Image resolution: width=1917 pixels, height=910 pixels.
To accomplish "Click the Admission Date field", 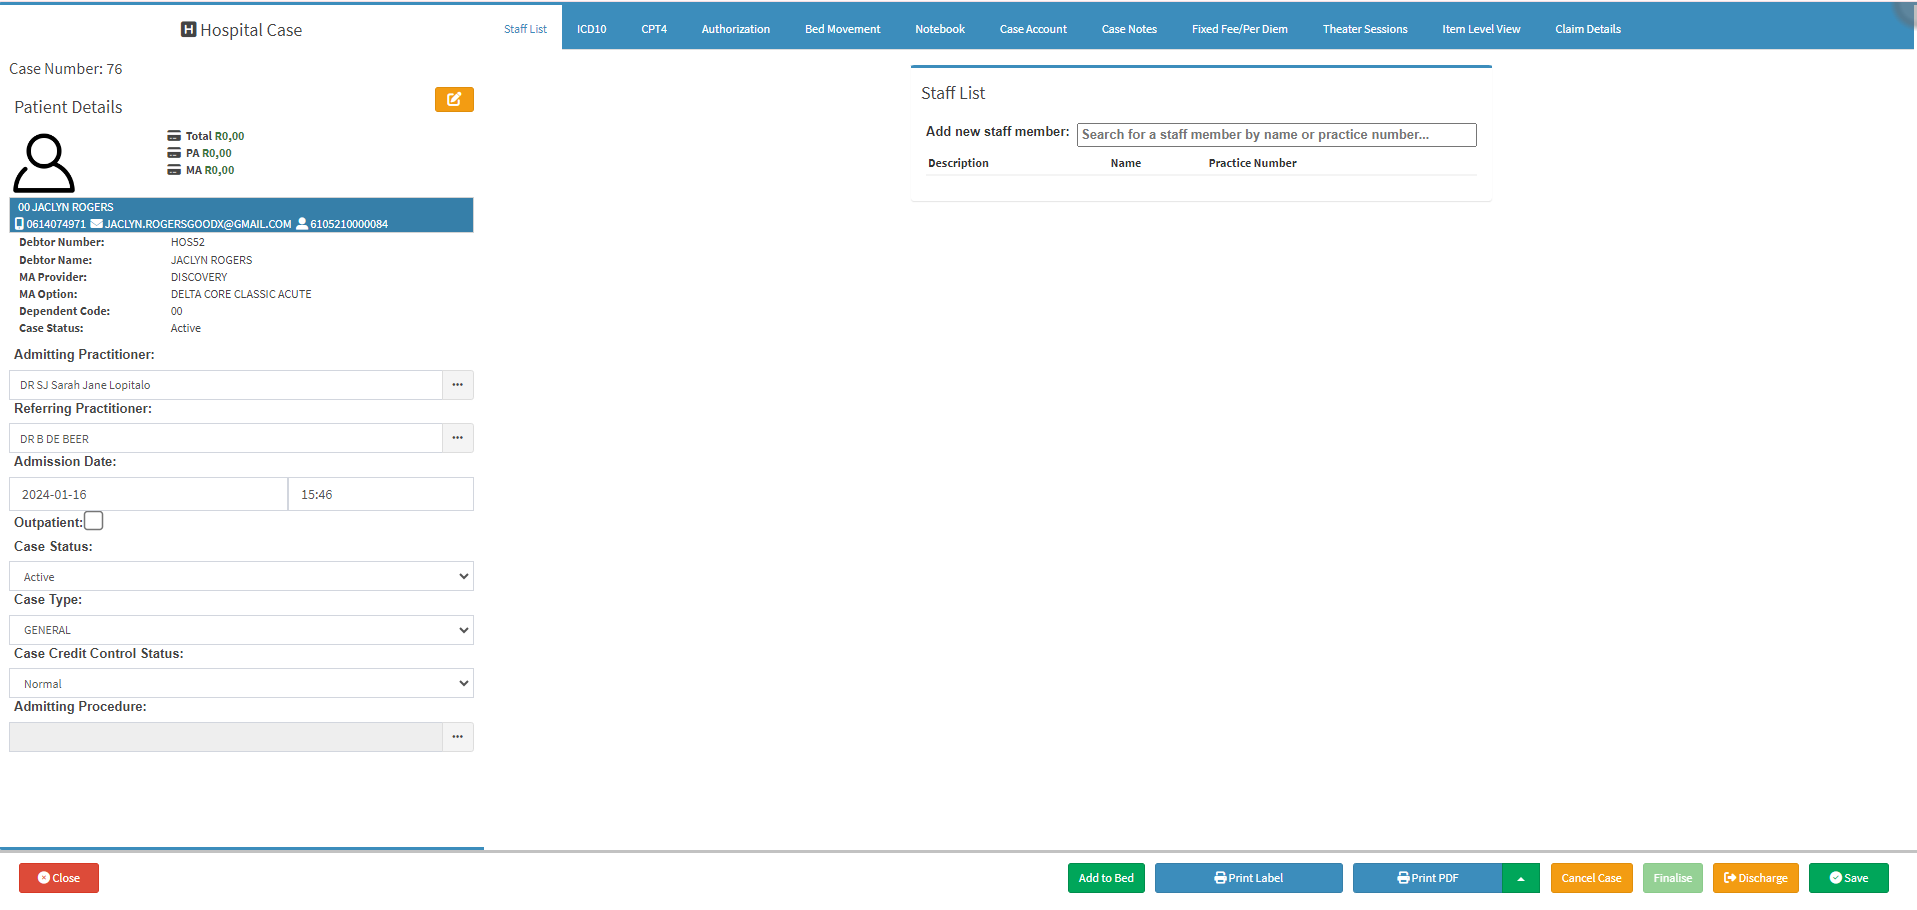I will (148, 495).
